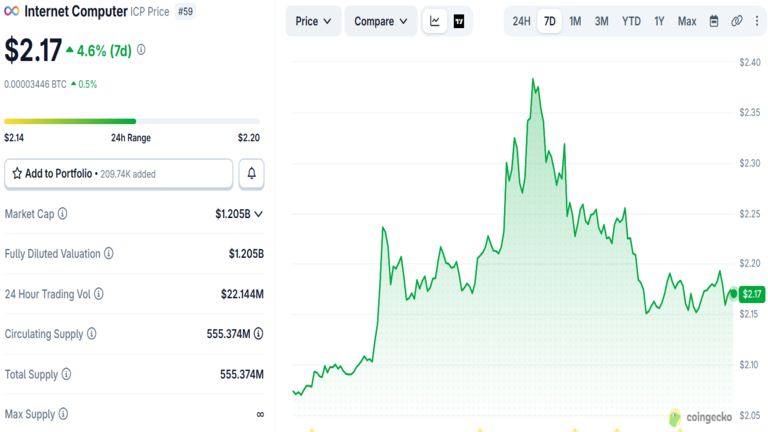Show Circulating Supply label info icon
This screenshot has width=768, height=432.
tap(92, 334)
